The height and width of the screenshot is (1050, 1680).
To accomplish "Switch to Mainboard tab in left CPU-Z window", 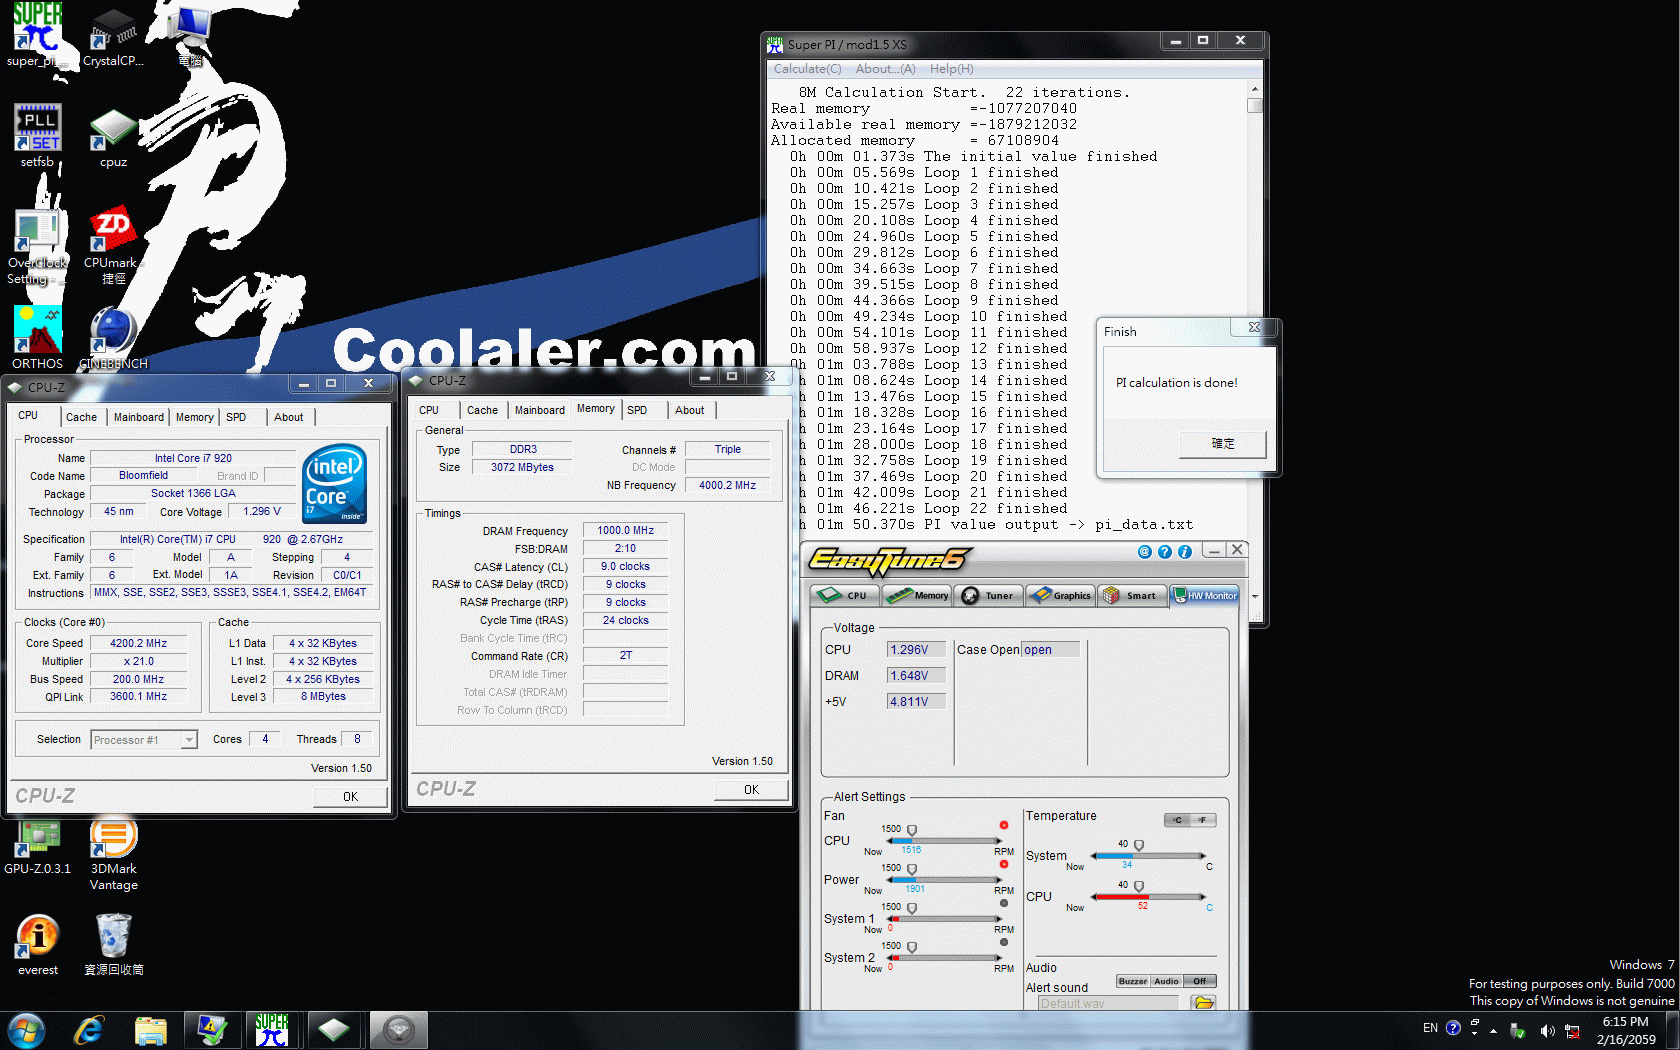I will tap(138, 417).
